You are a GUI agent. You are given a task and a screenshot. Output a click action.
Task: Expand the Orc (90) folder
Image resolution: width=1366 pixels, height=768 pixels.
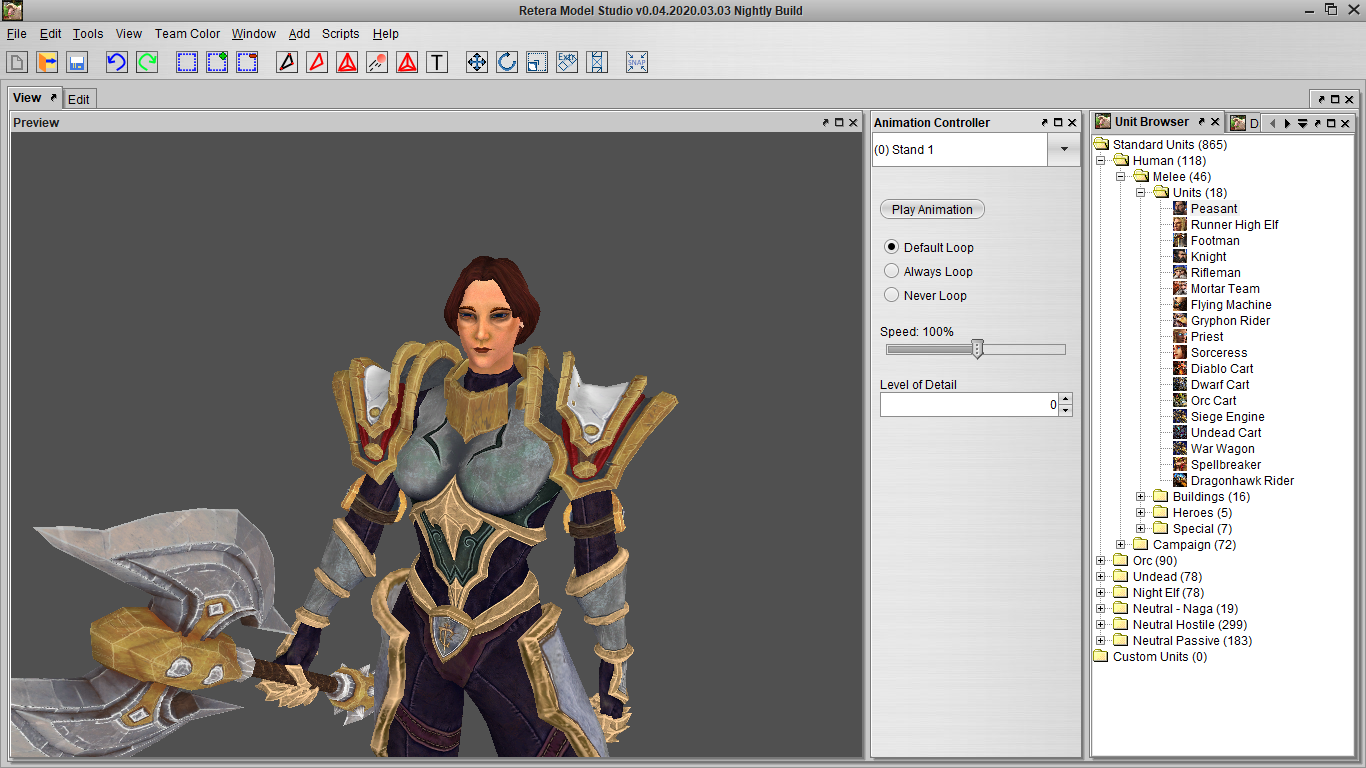click(1101, 561)
